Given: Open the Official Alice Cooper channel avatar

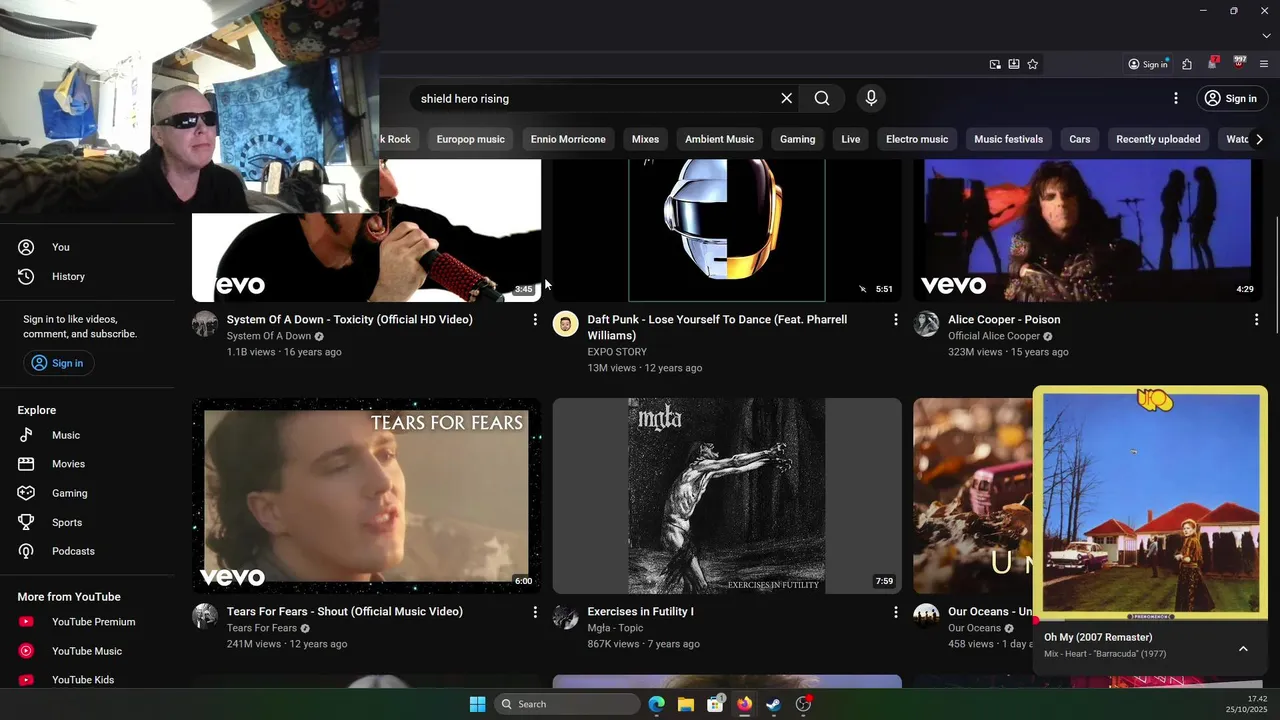Looking at the screenshot, I should tap(926, 324).
